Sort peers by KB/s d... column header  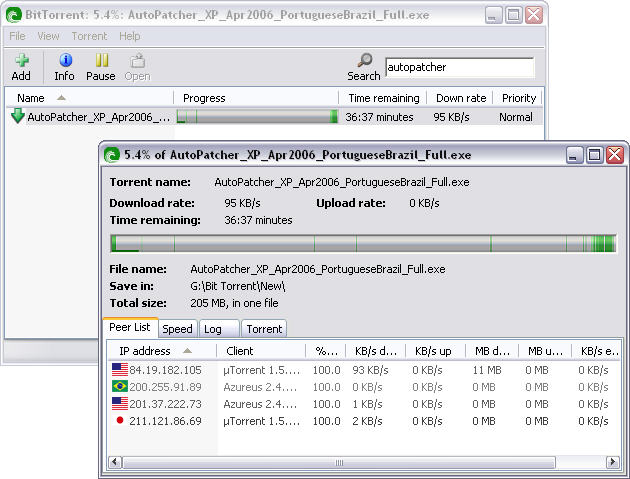(376, 351)
